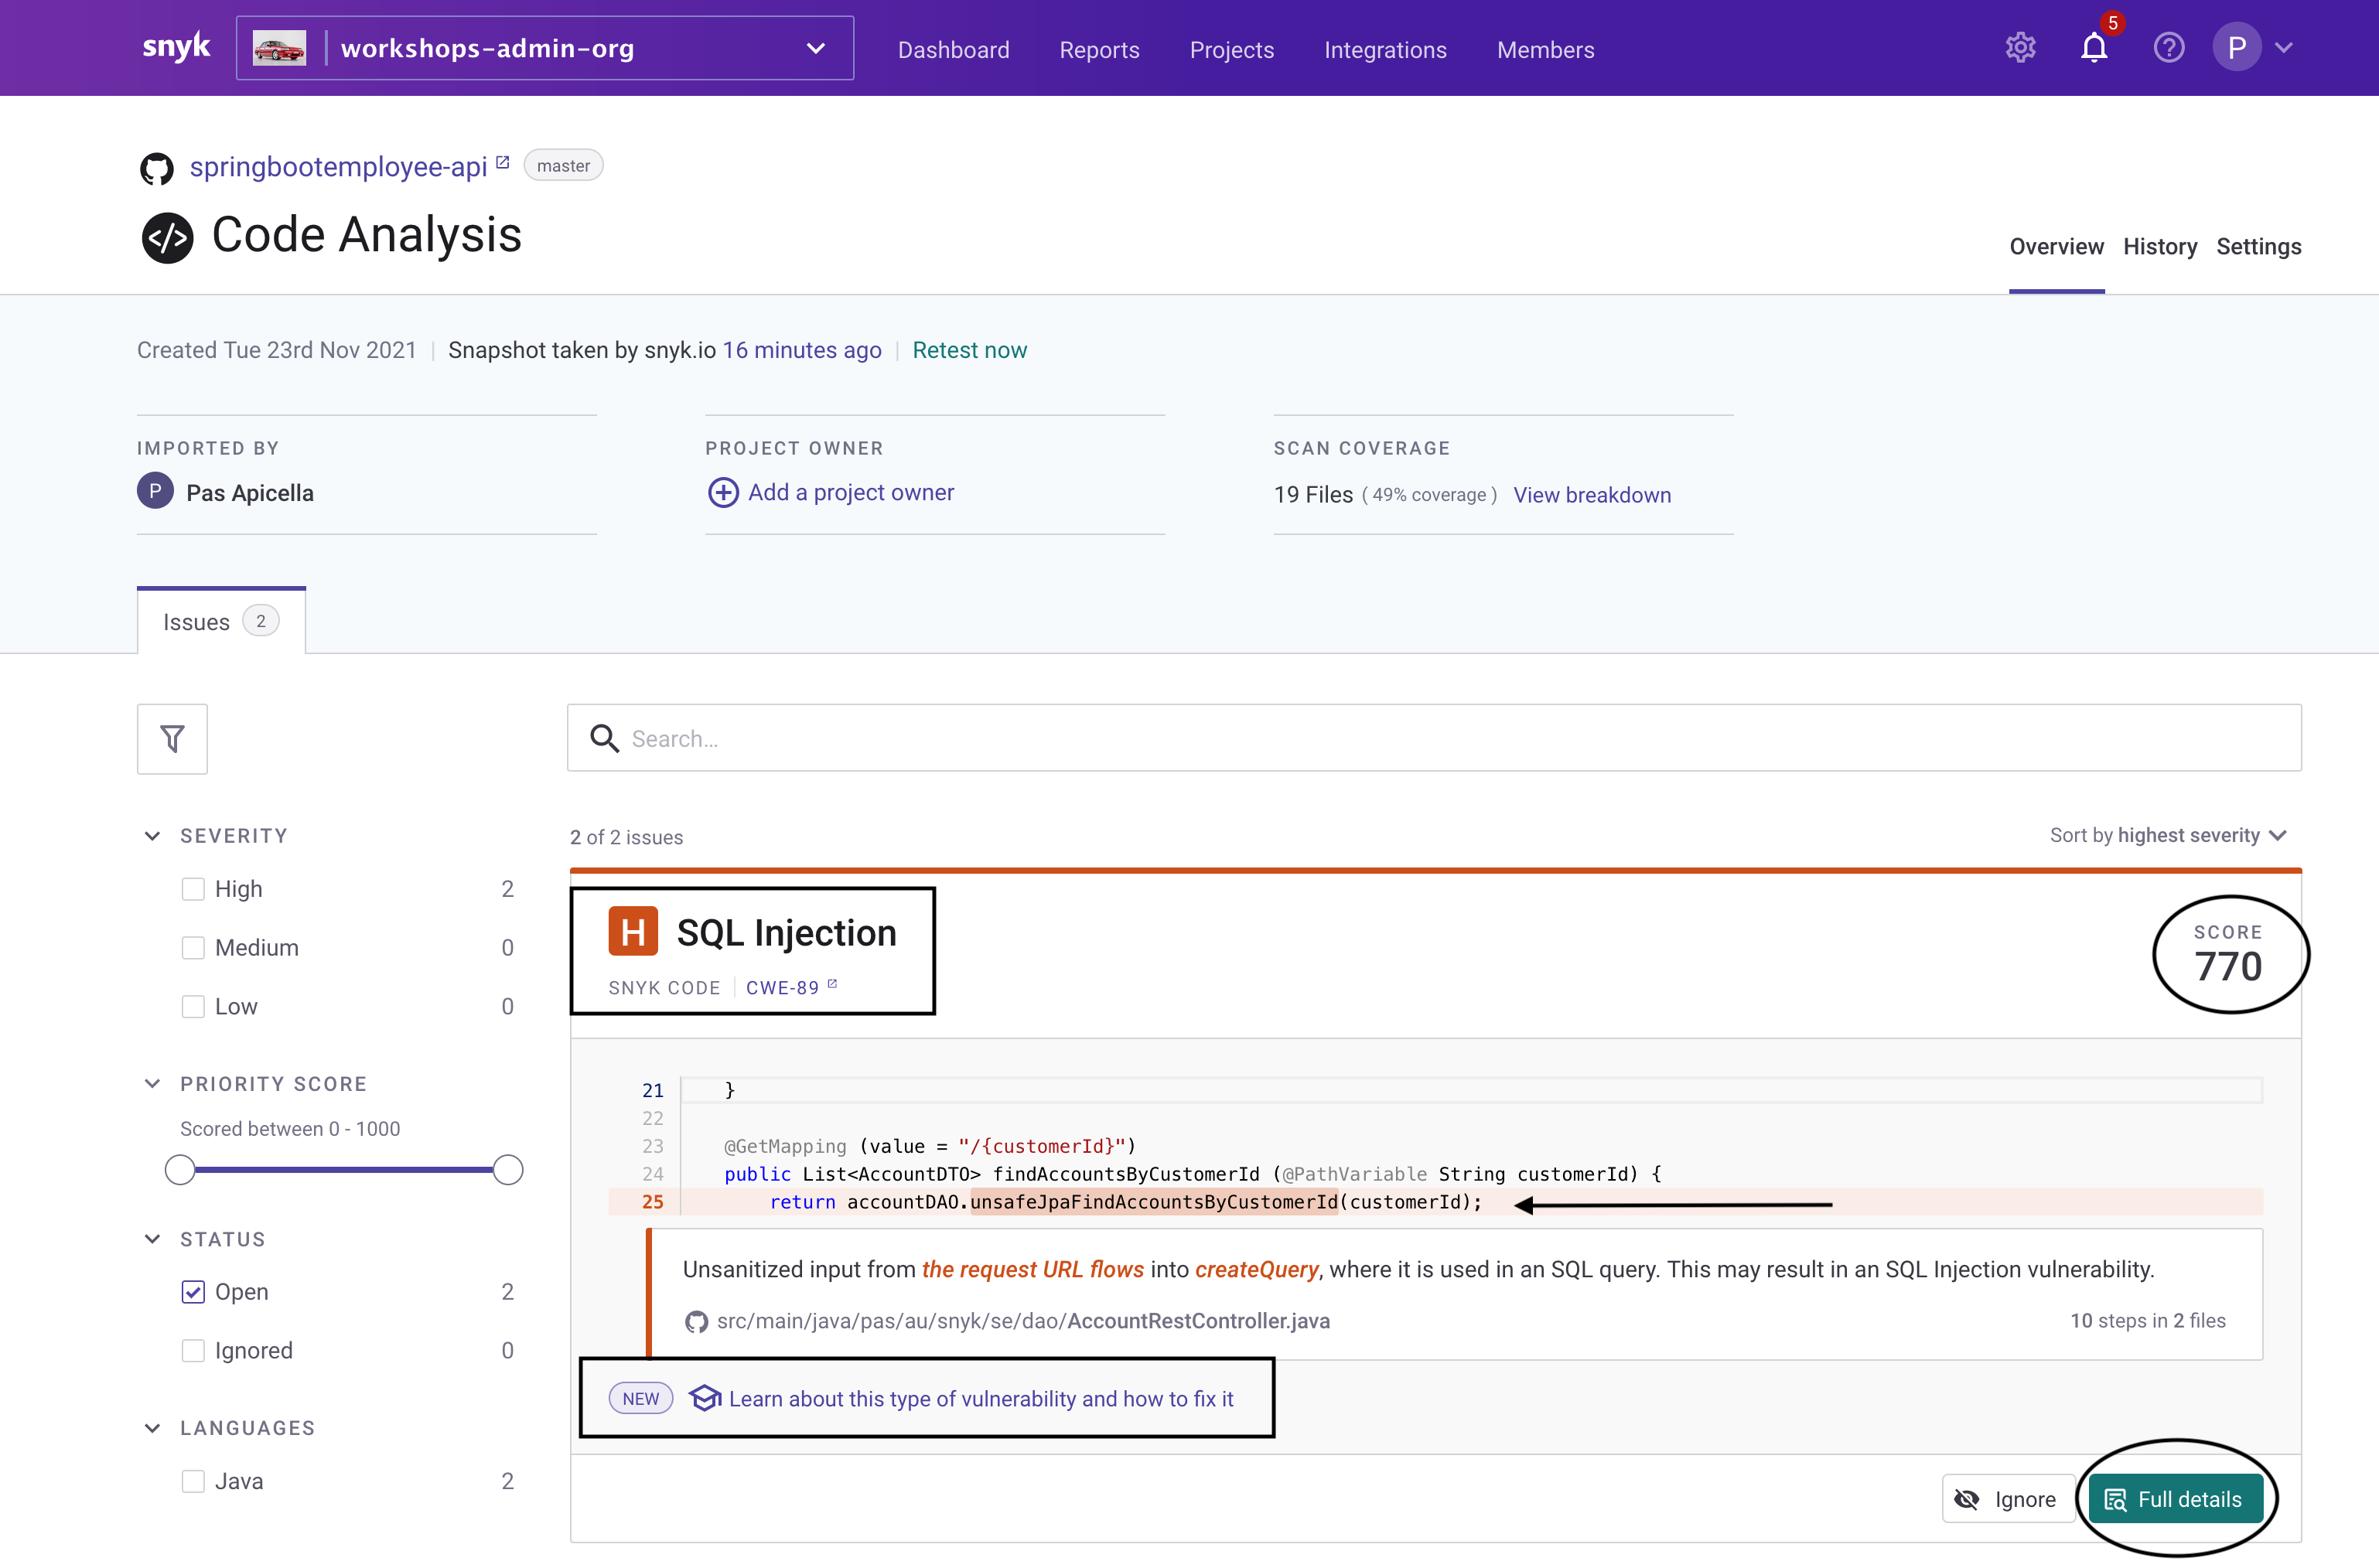The width and height of the screenshot is (2379, 1568).
Task: Click Retest now
Action: (969, 350)
